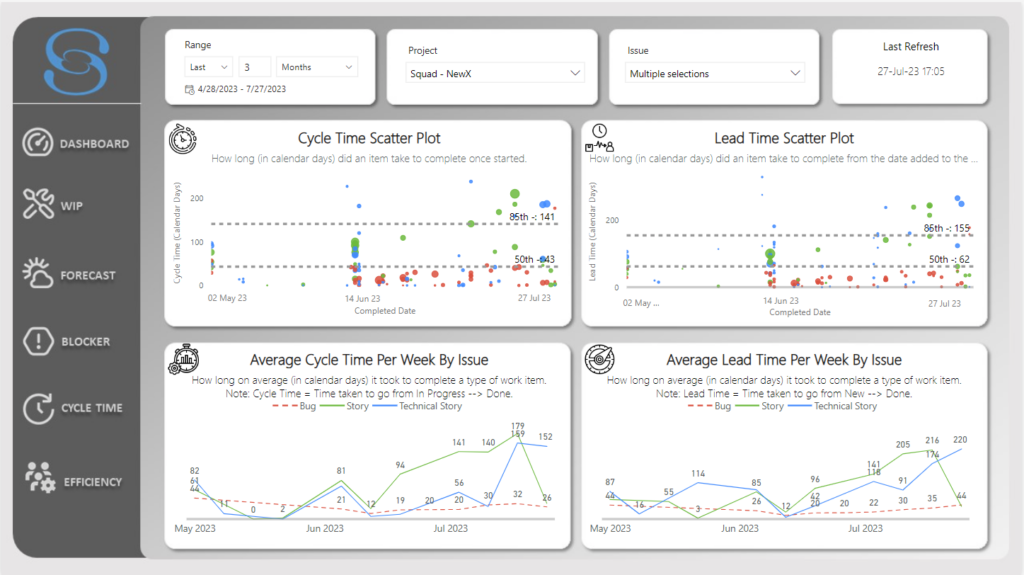Click the target icon beside Average Lead Time
The height and width of the screenshot is (575, 1024).
pos(600,359)
